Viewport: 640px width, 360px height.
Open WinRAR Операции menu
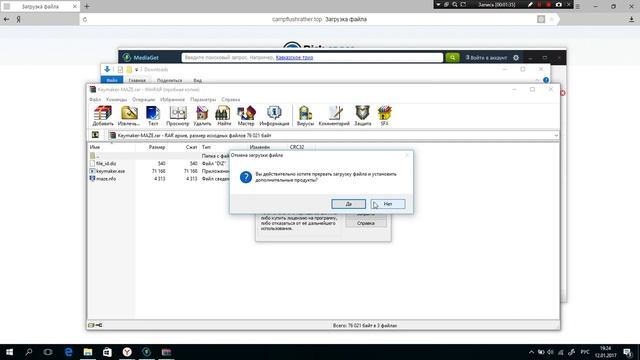pos(143,100)
